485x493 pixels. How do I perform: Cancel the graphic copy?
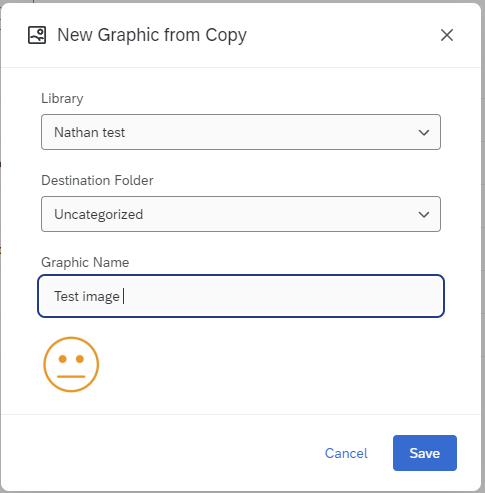346,453
